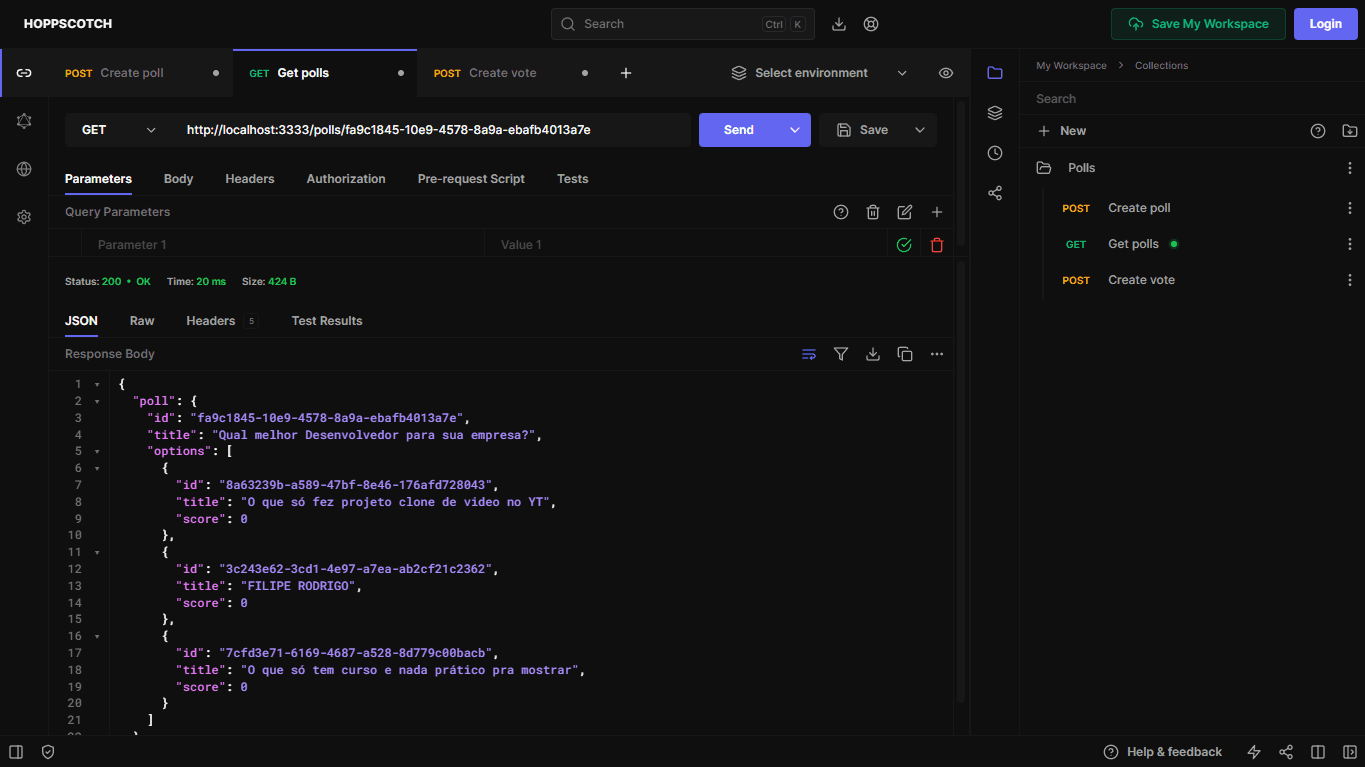This screenshot has height=767, width=1365.
Task: Open the Headers tab of the response
Action: 211,320
